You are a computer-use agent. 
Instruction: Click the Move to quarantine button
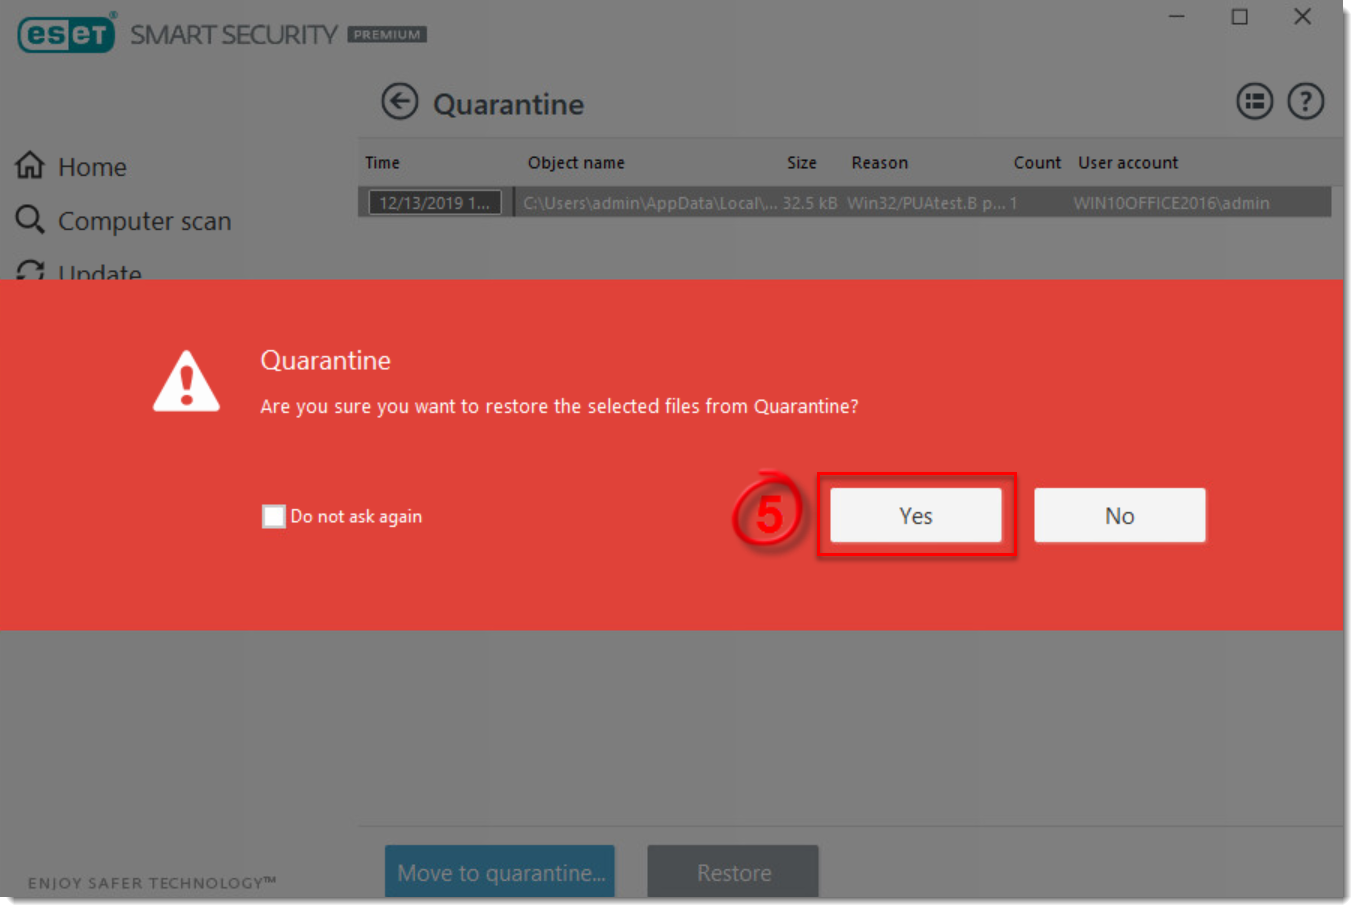click(x=500, y=872)
